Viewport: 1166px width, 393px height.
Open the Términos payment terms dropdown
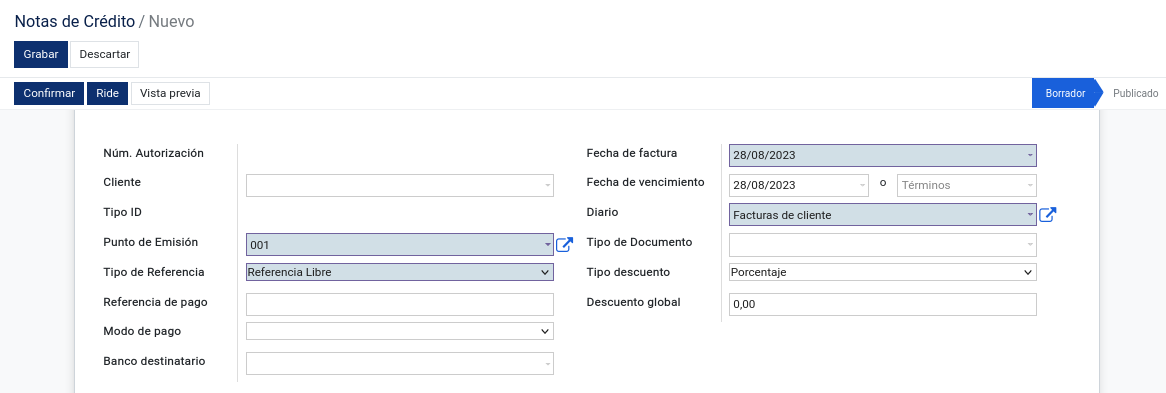pyautogui.click(x=967, y=185)
